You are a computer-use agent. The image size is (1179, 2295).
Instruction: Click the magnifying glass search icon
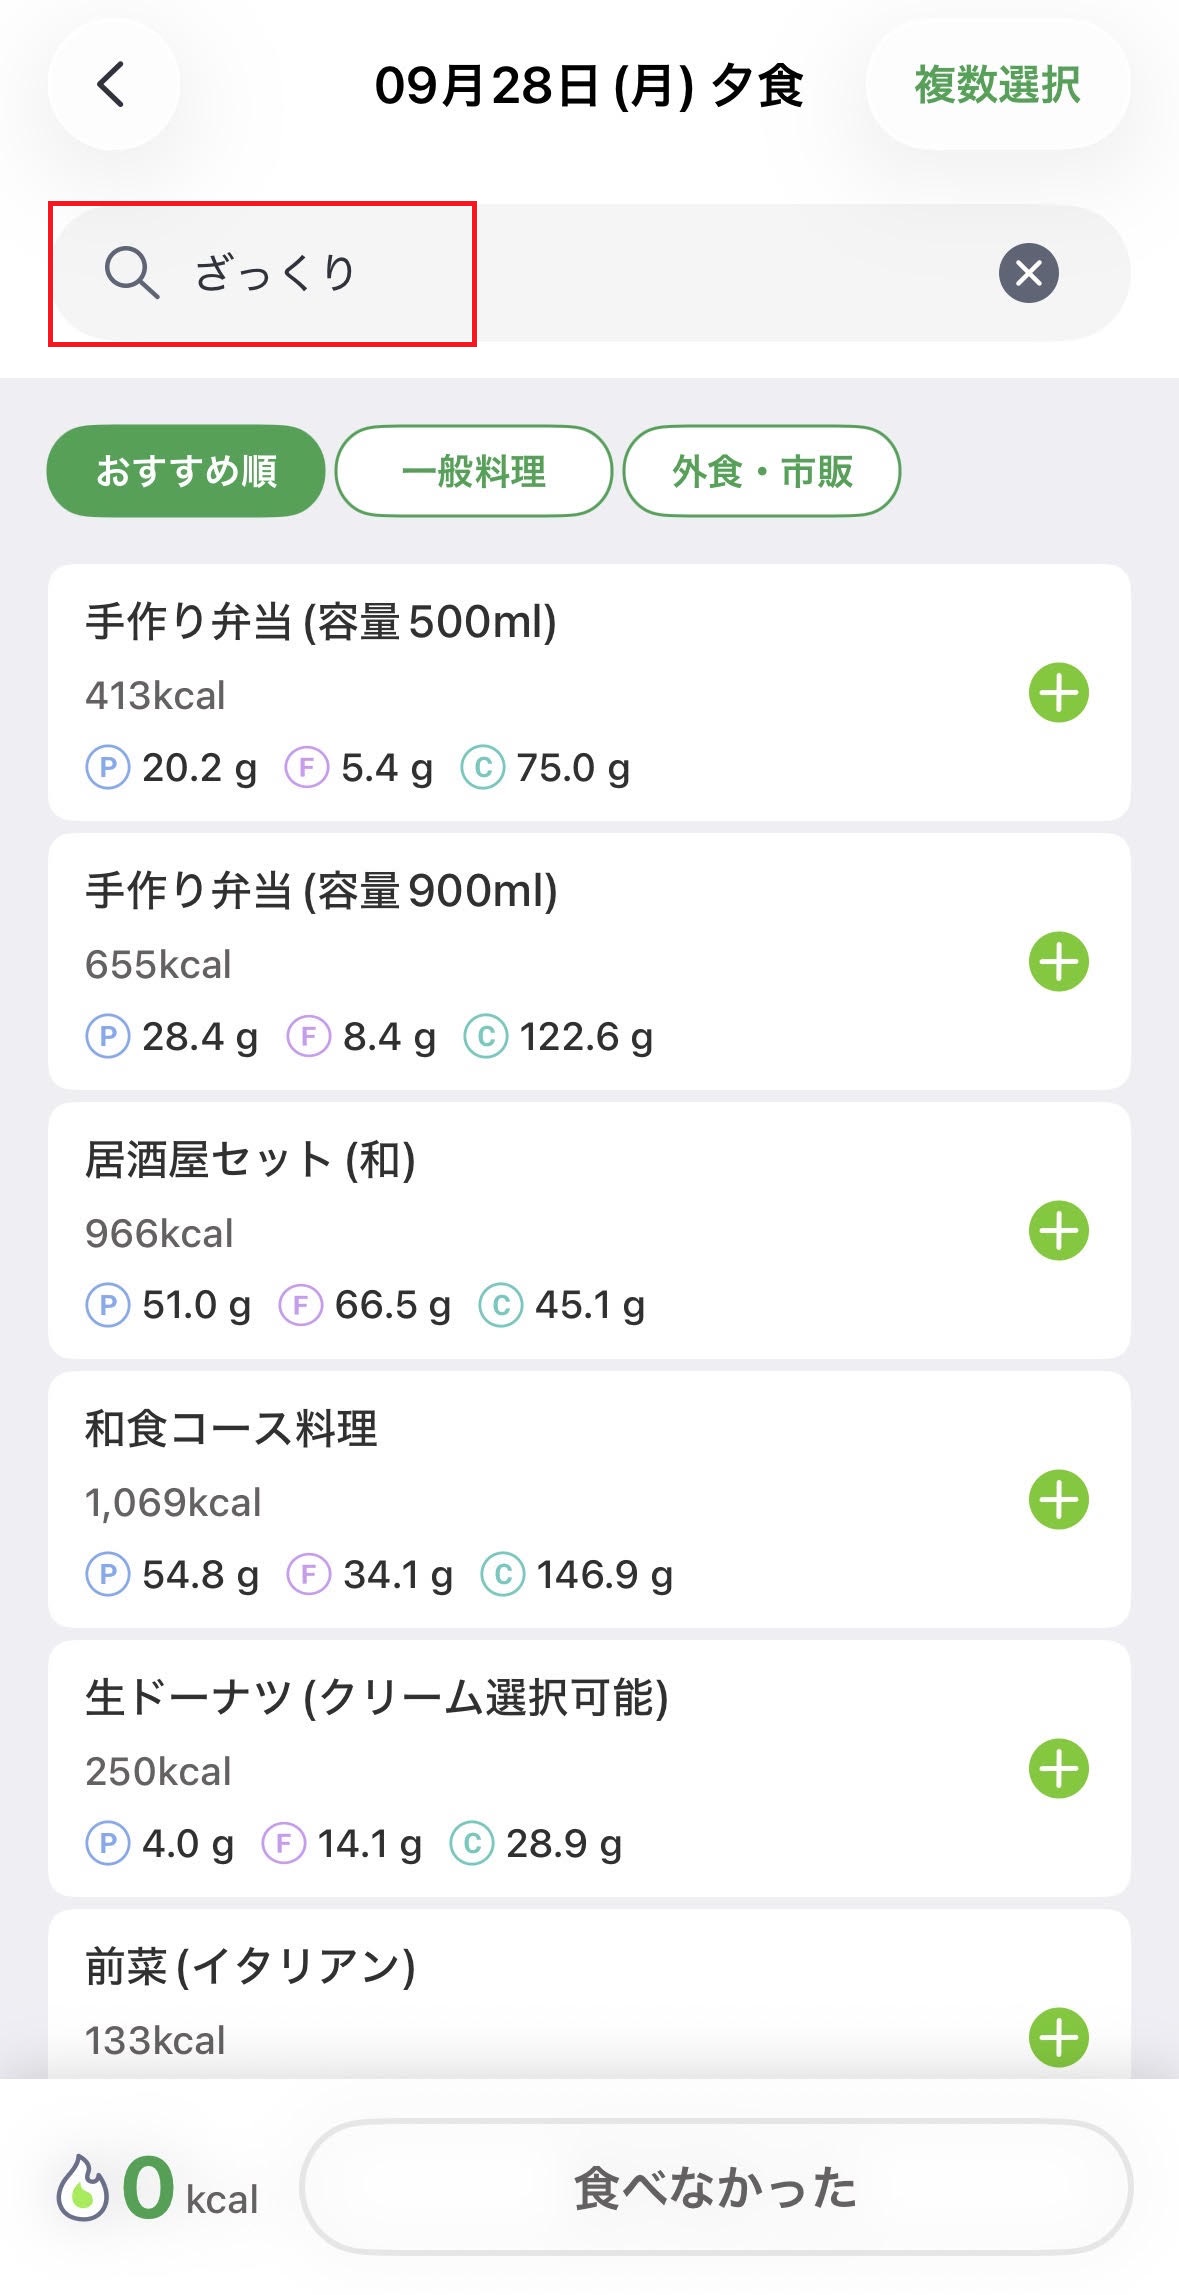pyautogui.click(x=132, y=273)
